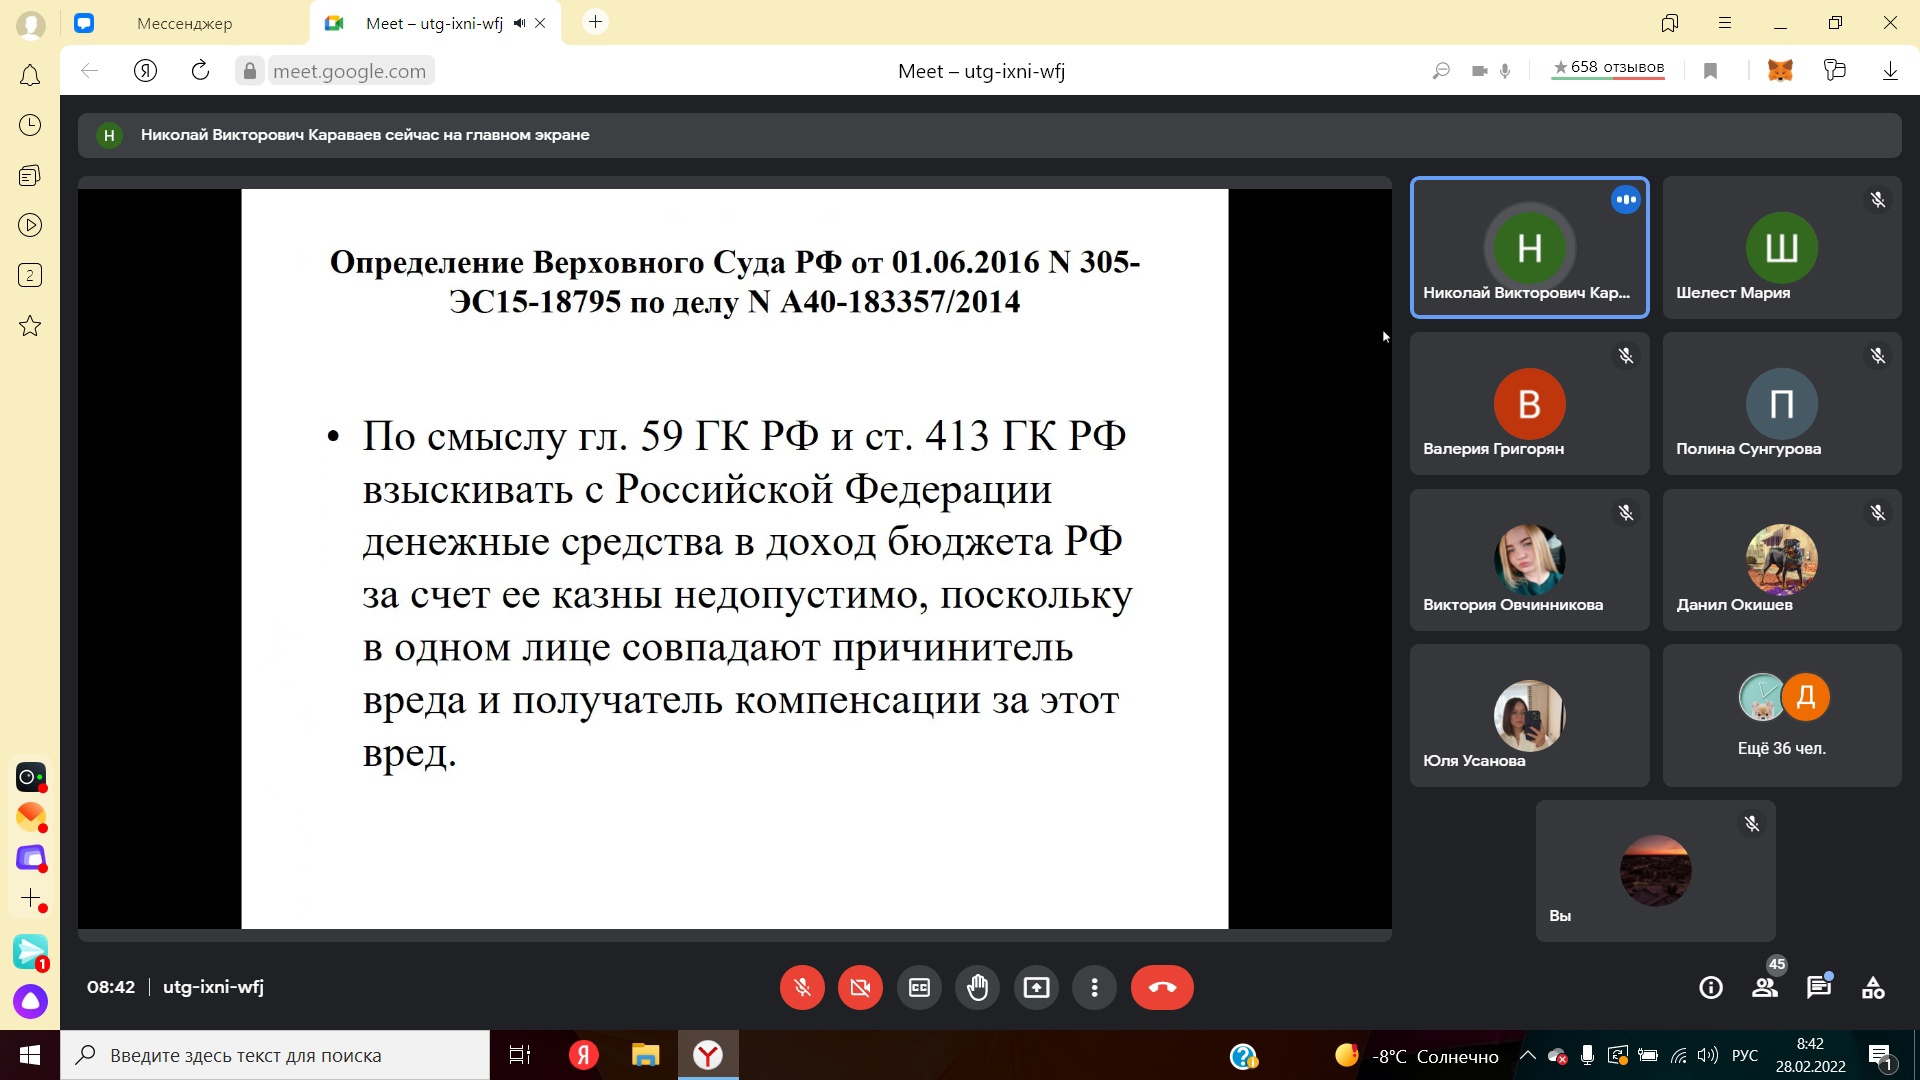Open tab counter showing 2
The height and width of the screenshot is (1080, 1920).
pos(30,275)
